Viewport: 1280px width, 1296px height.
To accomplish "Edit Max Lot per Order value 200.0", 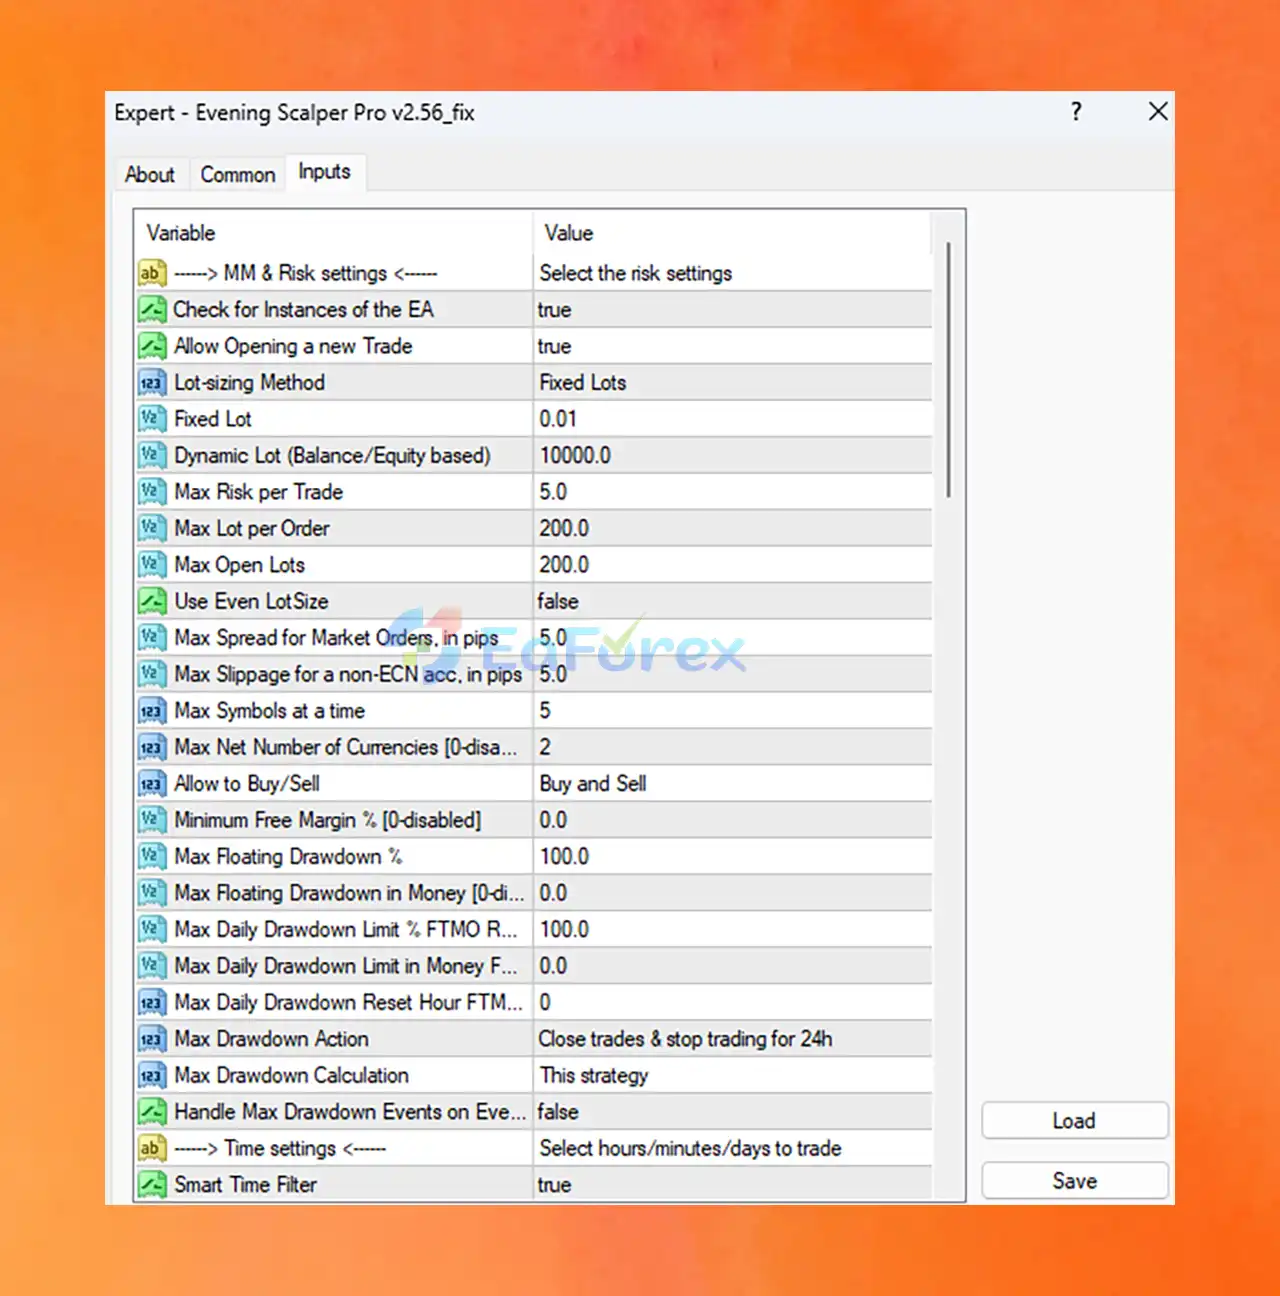I will 732,528.
